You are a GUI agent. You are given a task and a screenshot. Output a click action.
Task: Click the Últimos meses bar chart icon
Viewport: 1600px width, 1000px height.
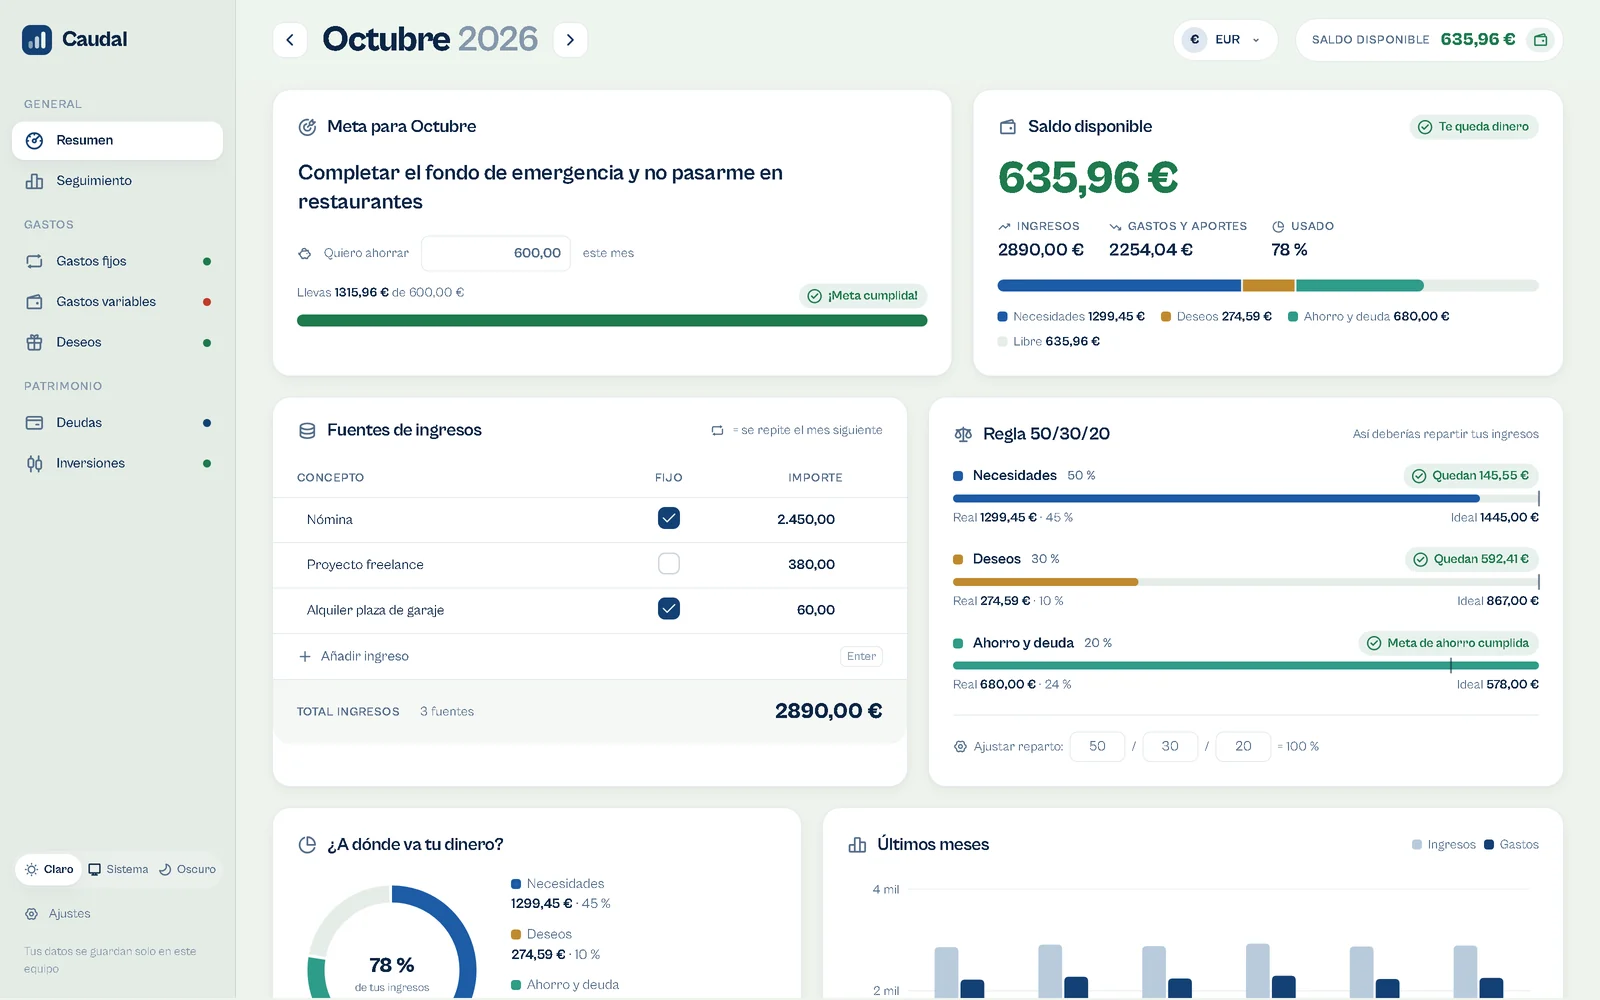tap(857, 845)
